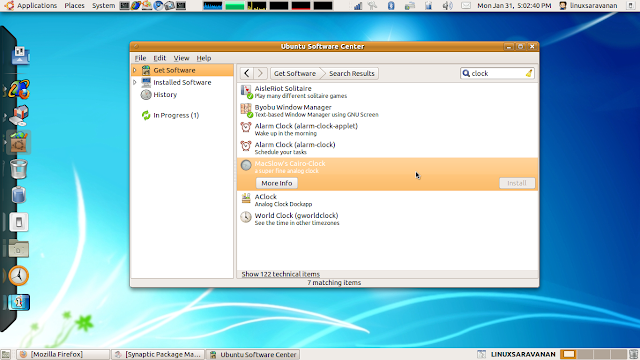Screen dimensions: 640x360
Task: Open the Ubuntu Software Center dock icon
Action: (19, 142)
